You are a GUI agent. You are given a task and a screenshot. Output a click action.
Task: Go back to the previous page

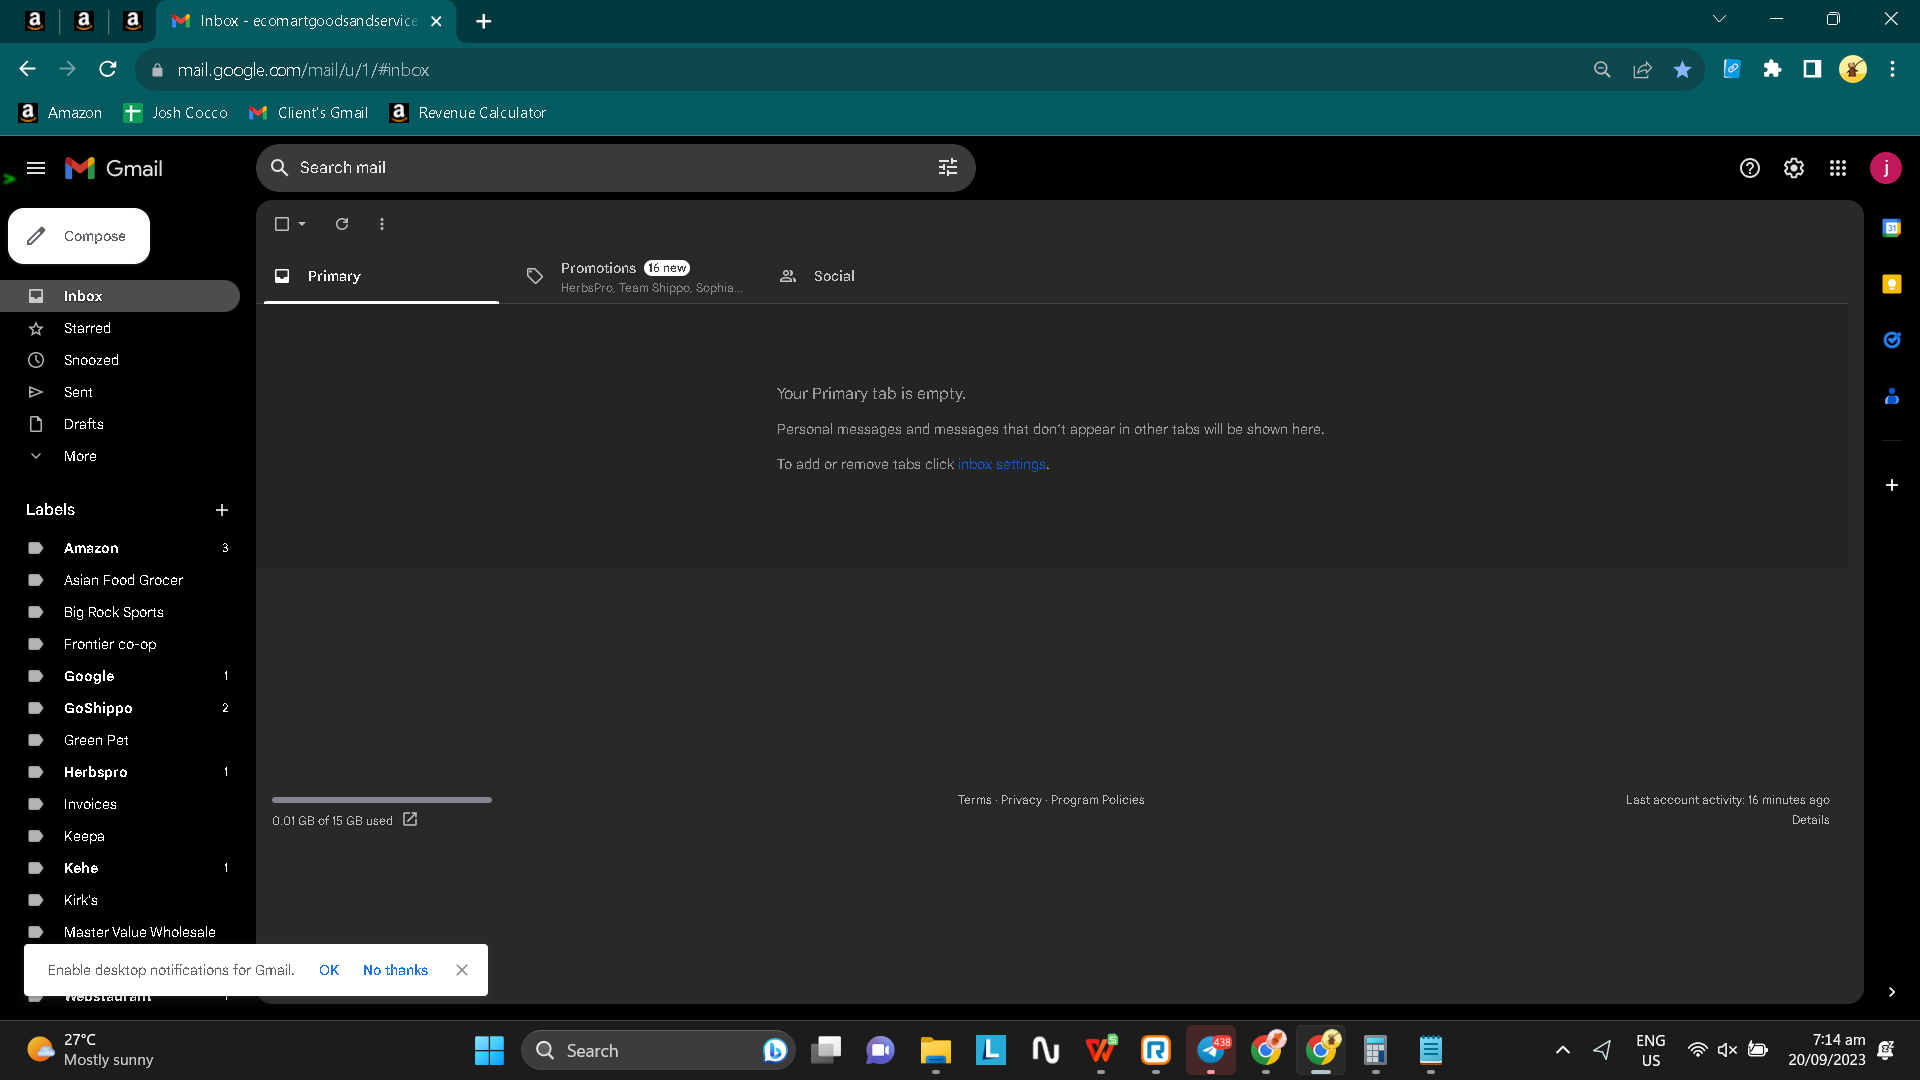click(28, 69)
